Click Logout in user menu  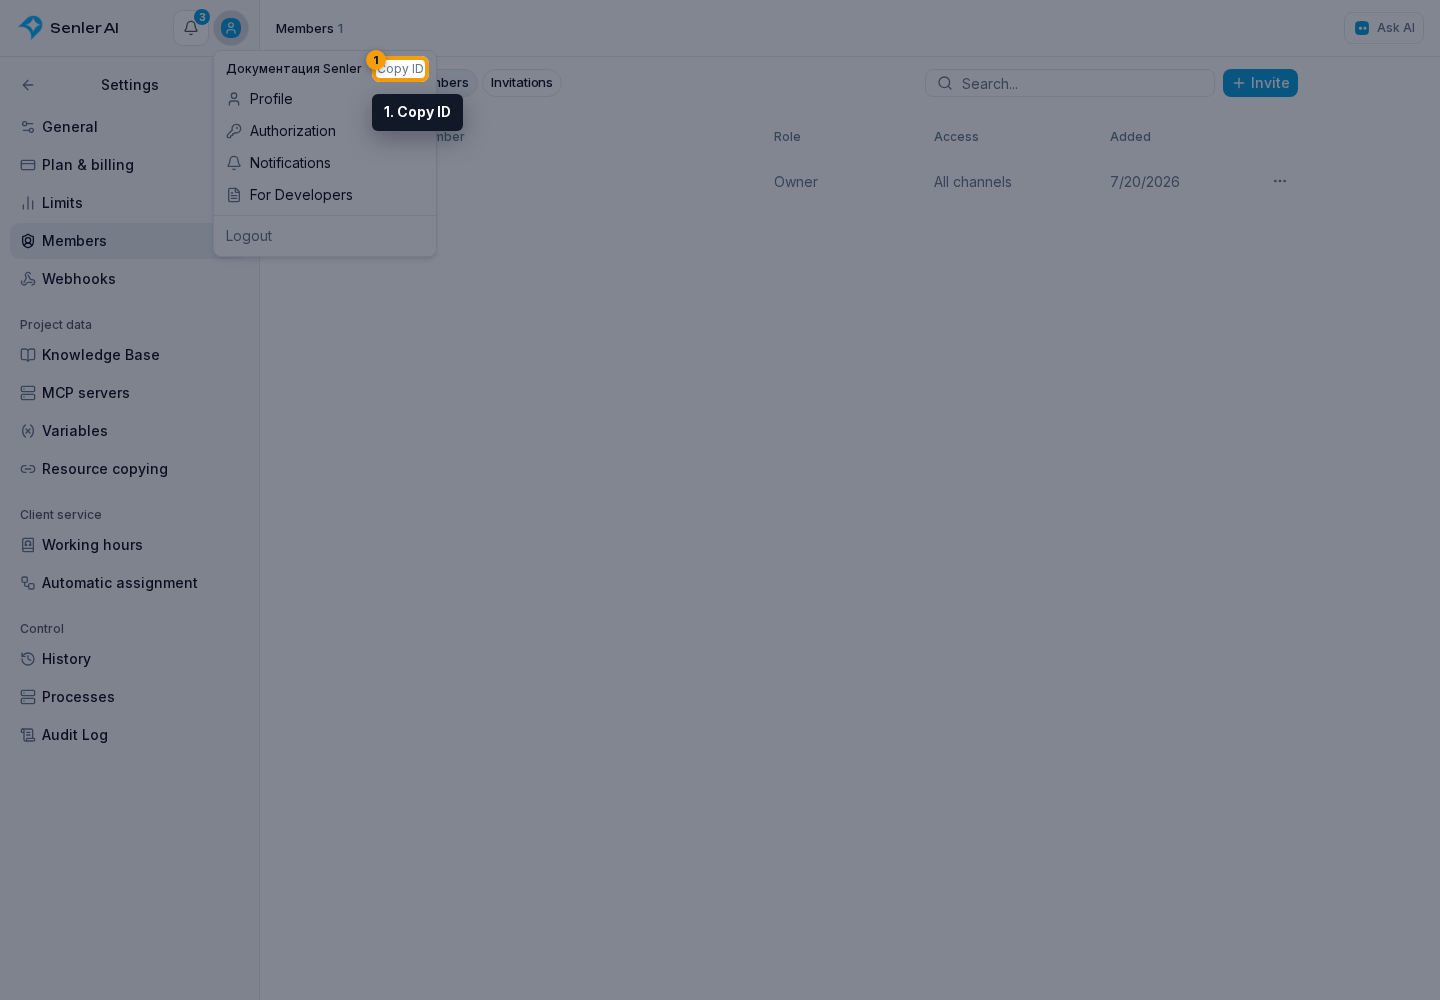click(x=325, y=236)
